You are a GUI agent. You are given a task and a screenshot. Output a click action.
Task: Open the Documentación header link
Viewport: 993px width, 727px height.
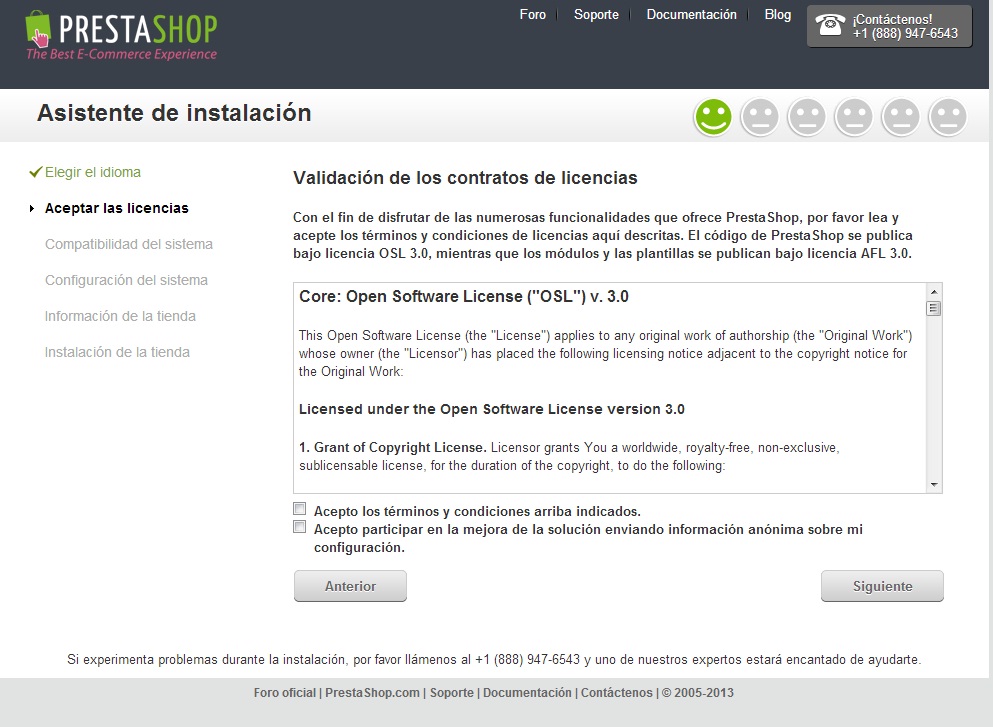(x=692, y=15)
